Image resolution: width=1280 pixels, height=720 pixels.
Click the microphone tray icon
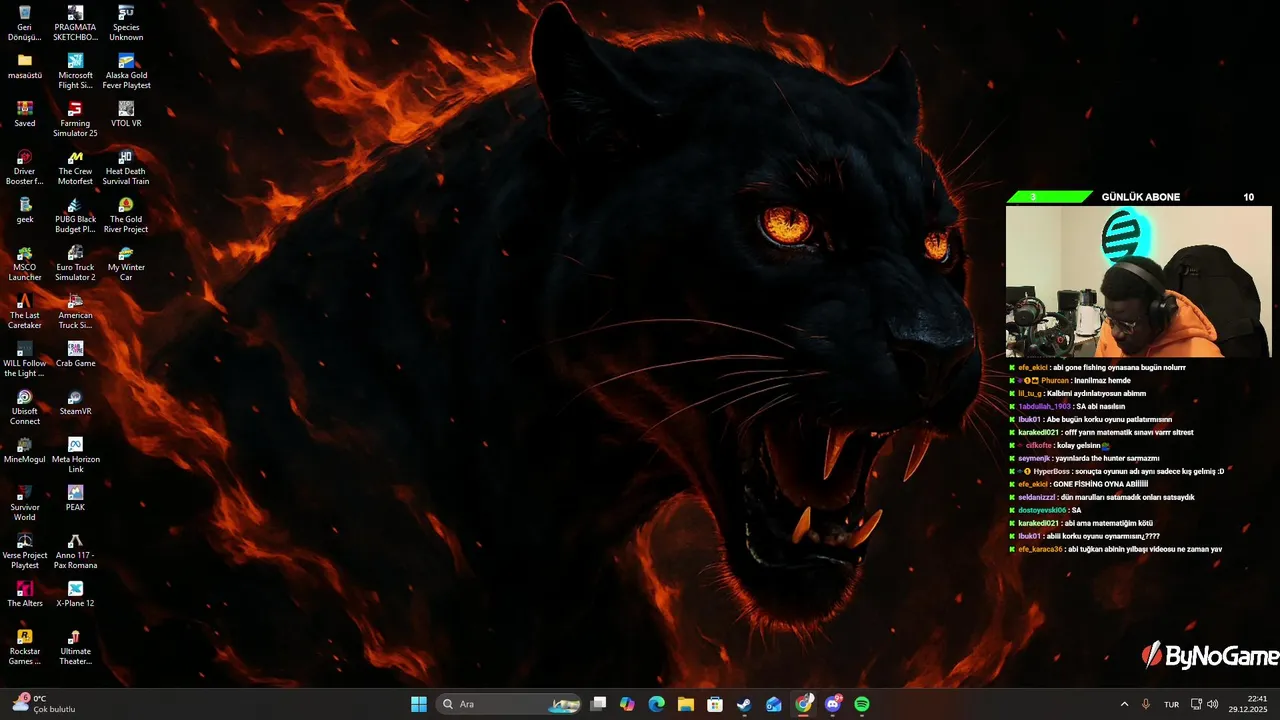(1146, 704)
